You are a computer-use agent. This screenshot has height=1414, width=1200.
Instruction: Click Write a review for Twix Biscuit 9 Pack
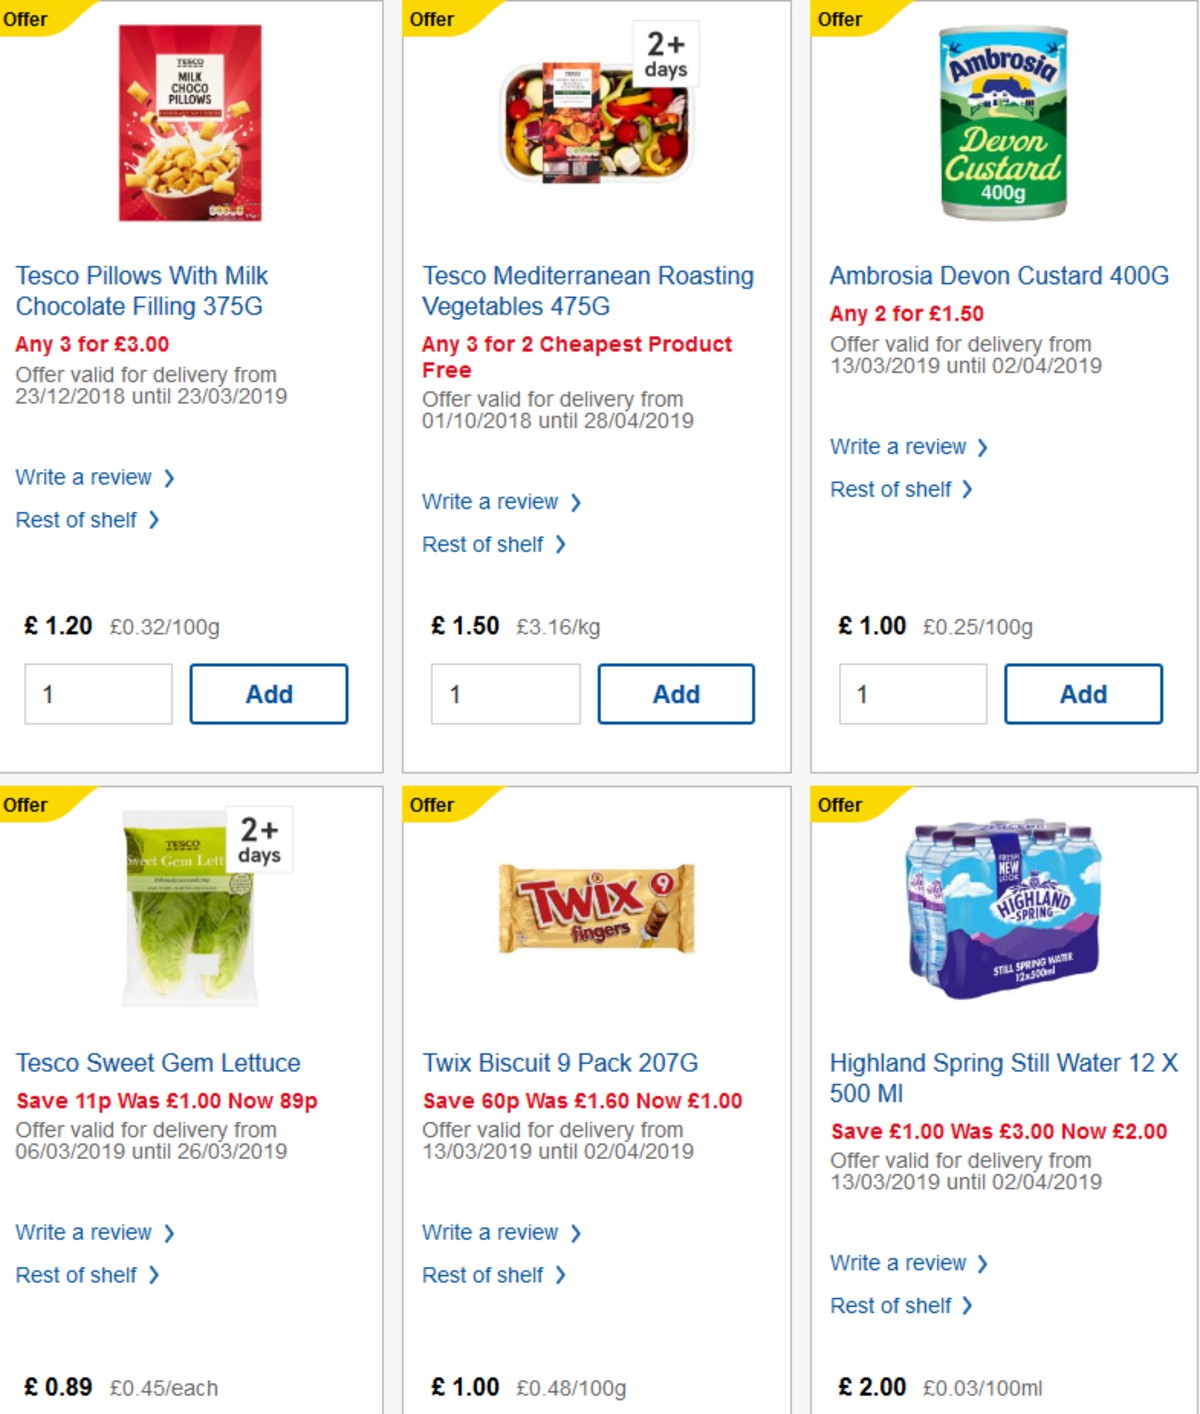pyautogui.click(x=494, y=1232)
